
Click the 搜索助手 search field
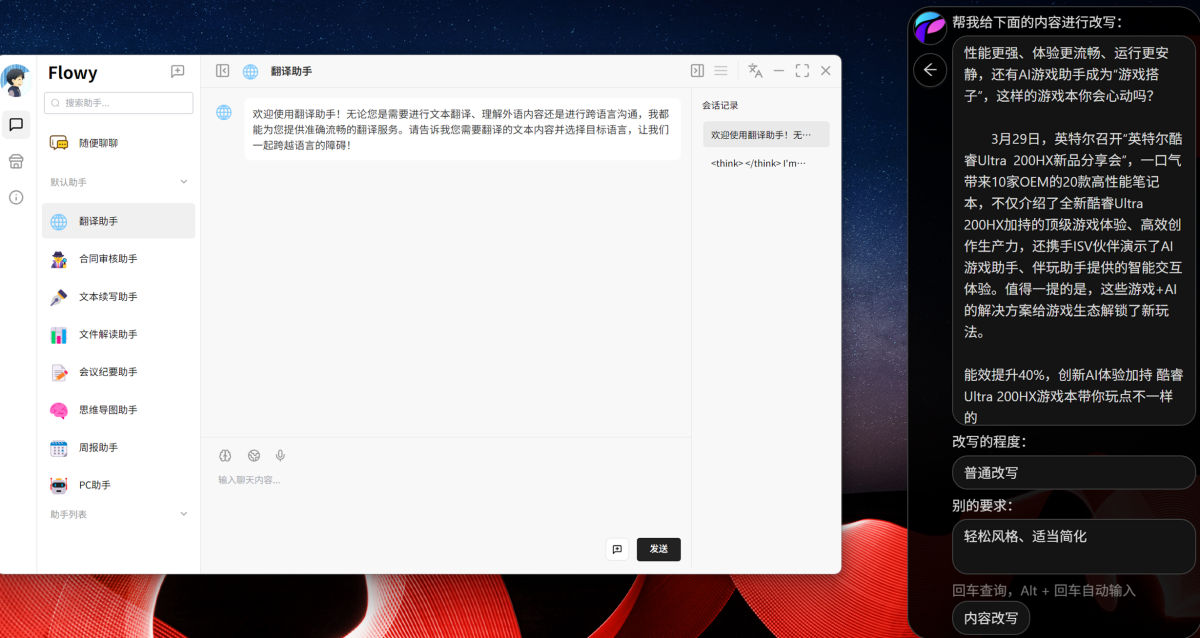coord(119,103)
